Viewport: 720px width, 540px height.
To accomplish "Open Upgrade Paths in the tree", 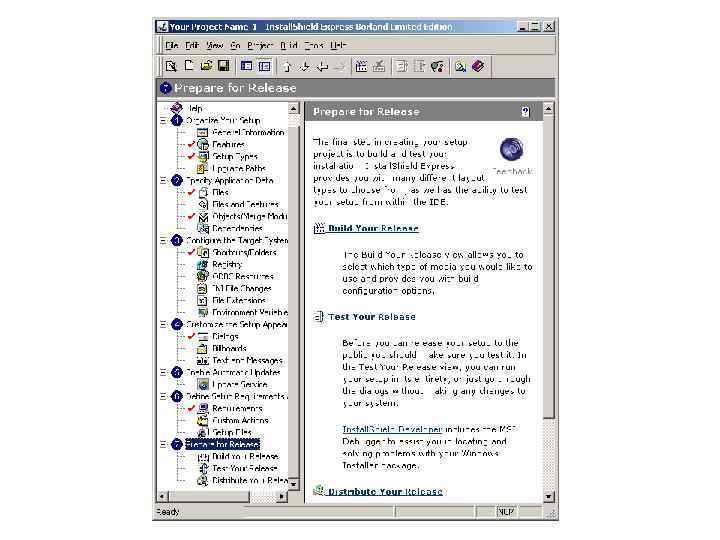I will click(x=239, y=168).
